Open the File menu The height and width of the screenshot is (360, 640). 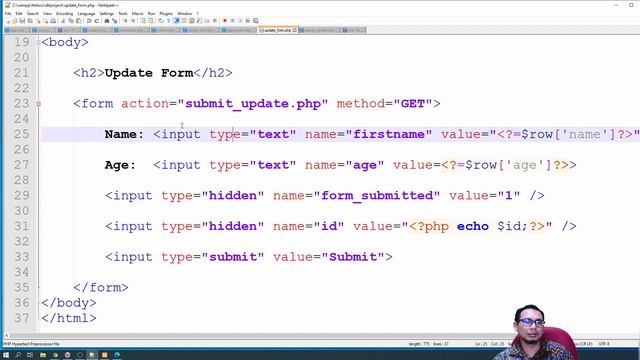pyautogui.click(x=8, y=13)
